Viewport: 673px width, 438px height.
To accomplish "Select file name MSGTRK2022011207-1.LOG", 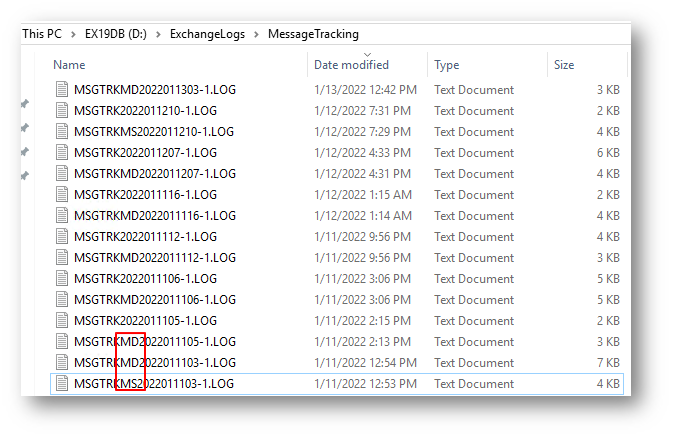I will (x=146, y=153).
